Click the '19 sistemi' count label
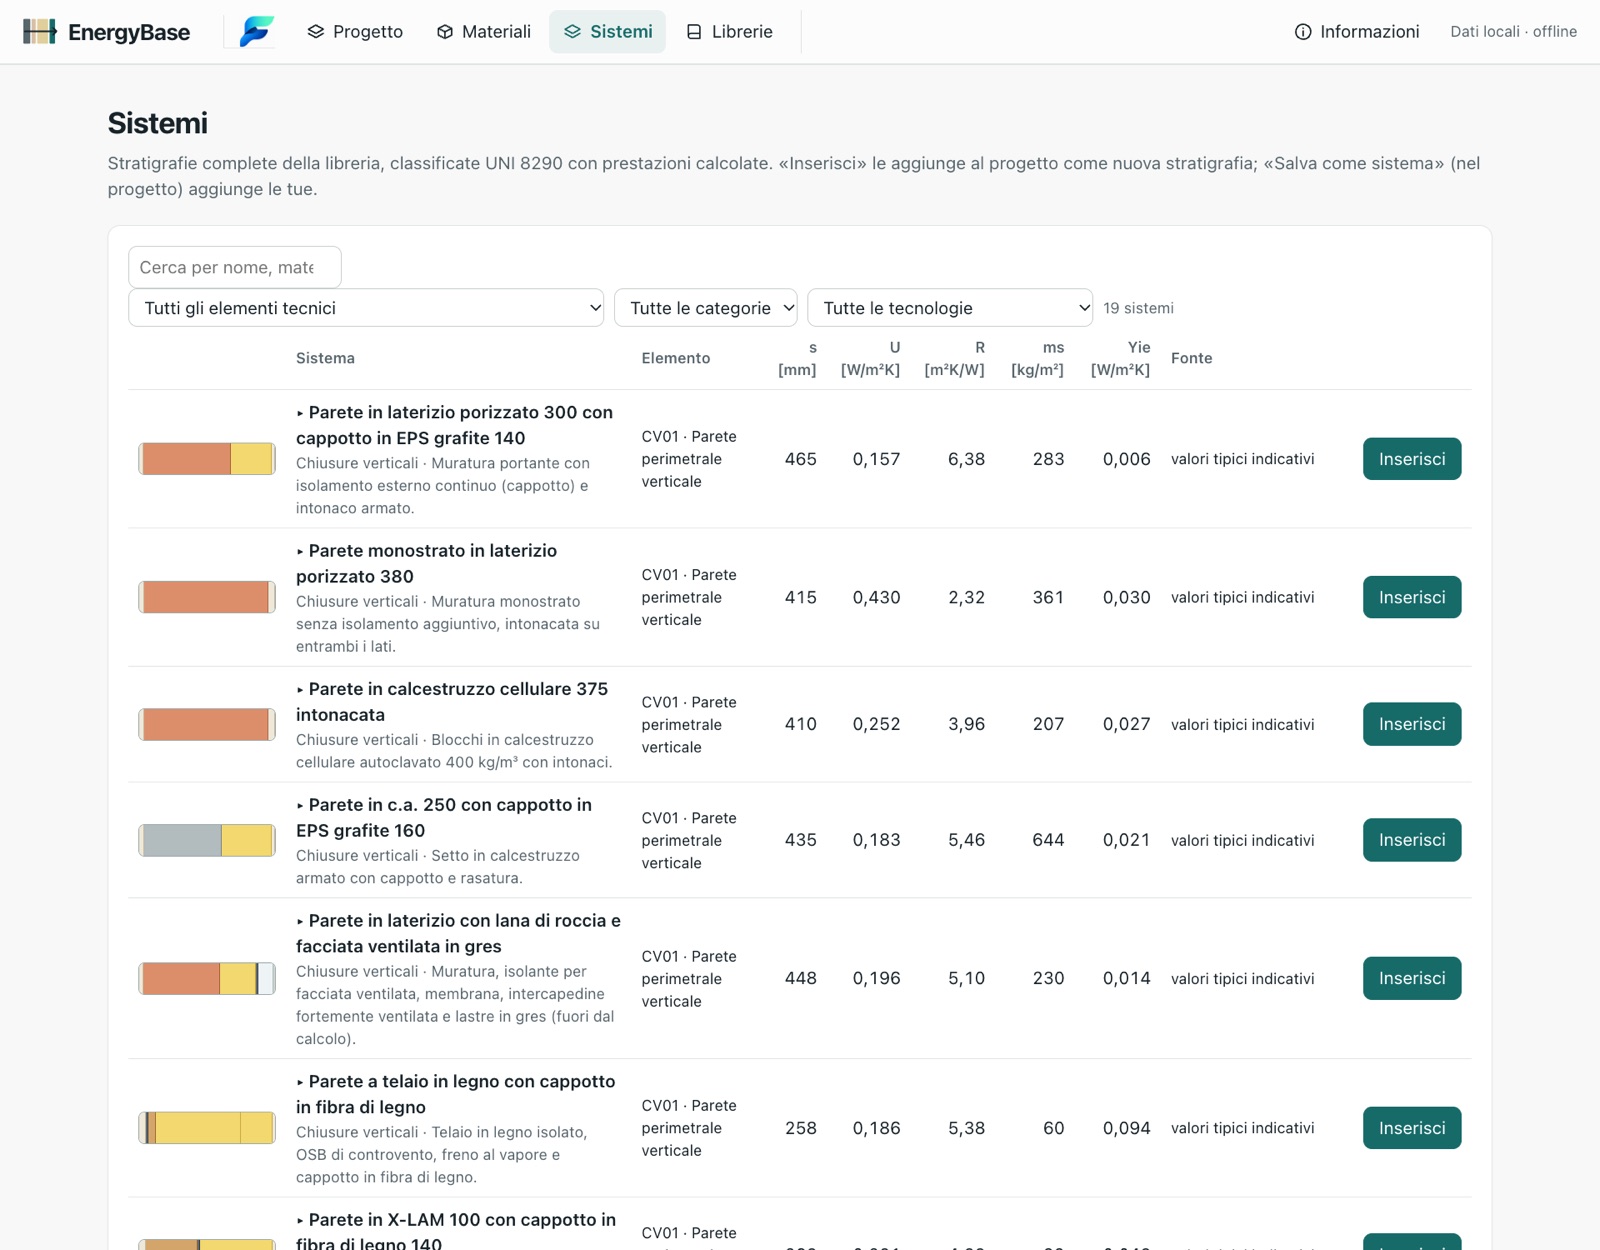Screen dimensions: 1600x1250 (1139, 308)
